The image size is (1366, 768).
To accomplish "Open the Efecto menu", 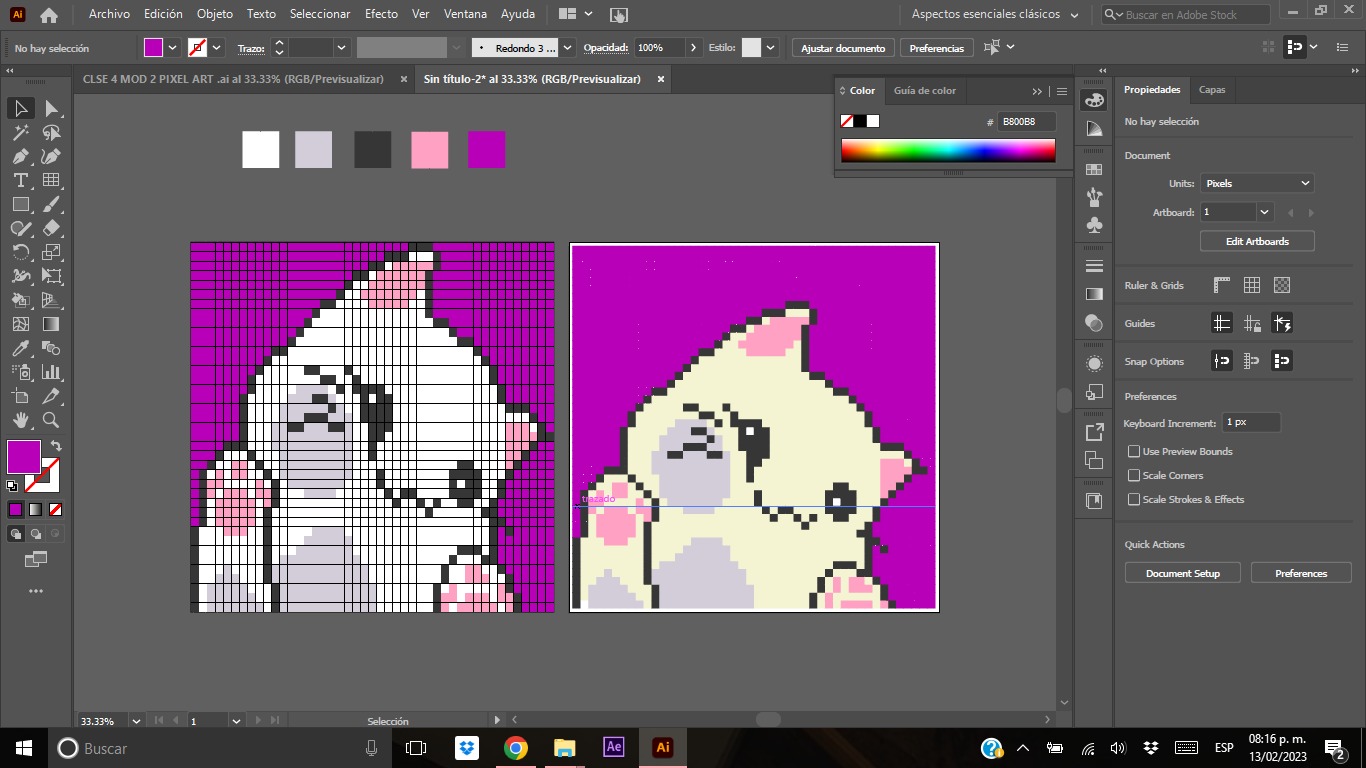I will tap(381, 14).
